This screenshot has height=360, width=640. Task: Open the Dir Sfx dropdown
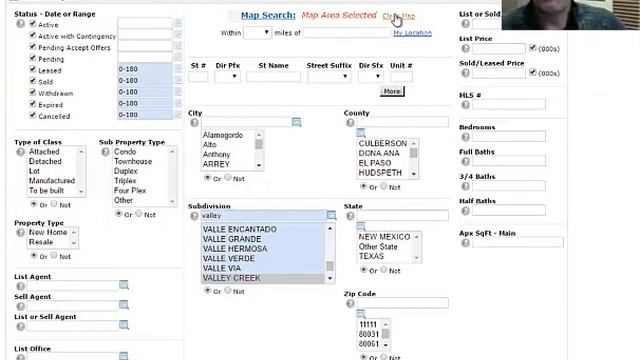371,76
